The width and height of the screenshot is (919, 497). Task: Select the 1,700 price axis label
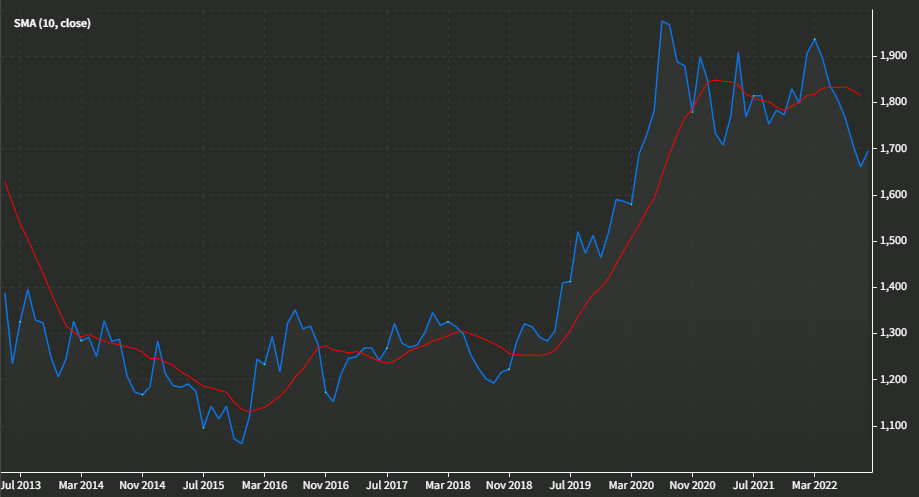tap(893, 149)
